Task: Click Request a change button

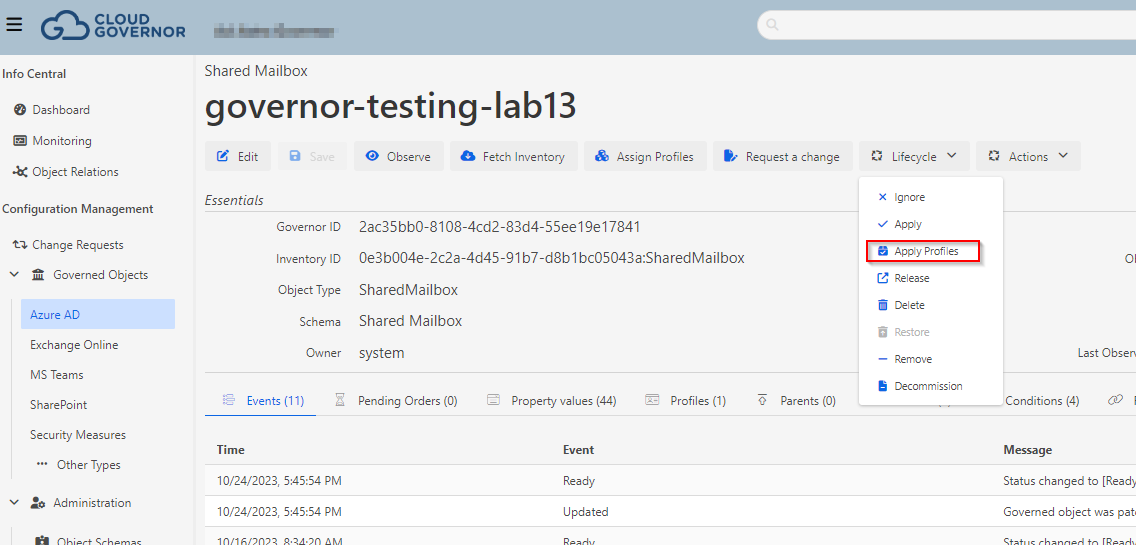Action: coord(782,156)
